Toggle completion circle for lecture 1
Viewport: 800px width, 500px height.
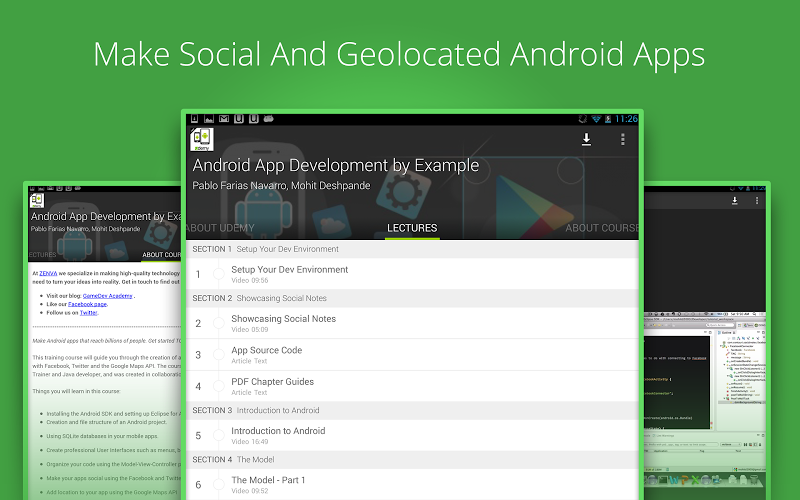click(218, 274)
